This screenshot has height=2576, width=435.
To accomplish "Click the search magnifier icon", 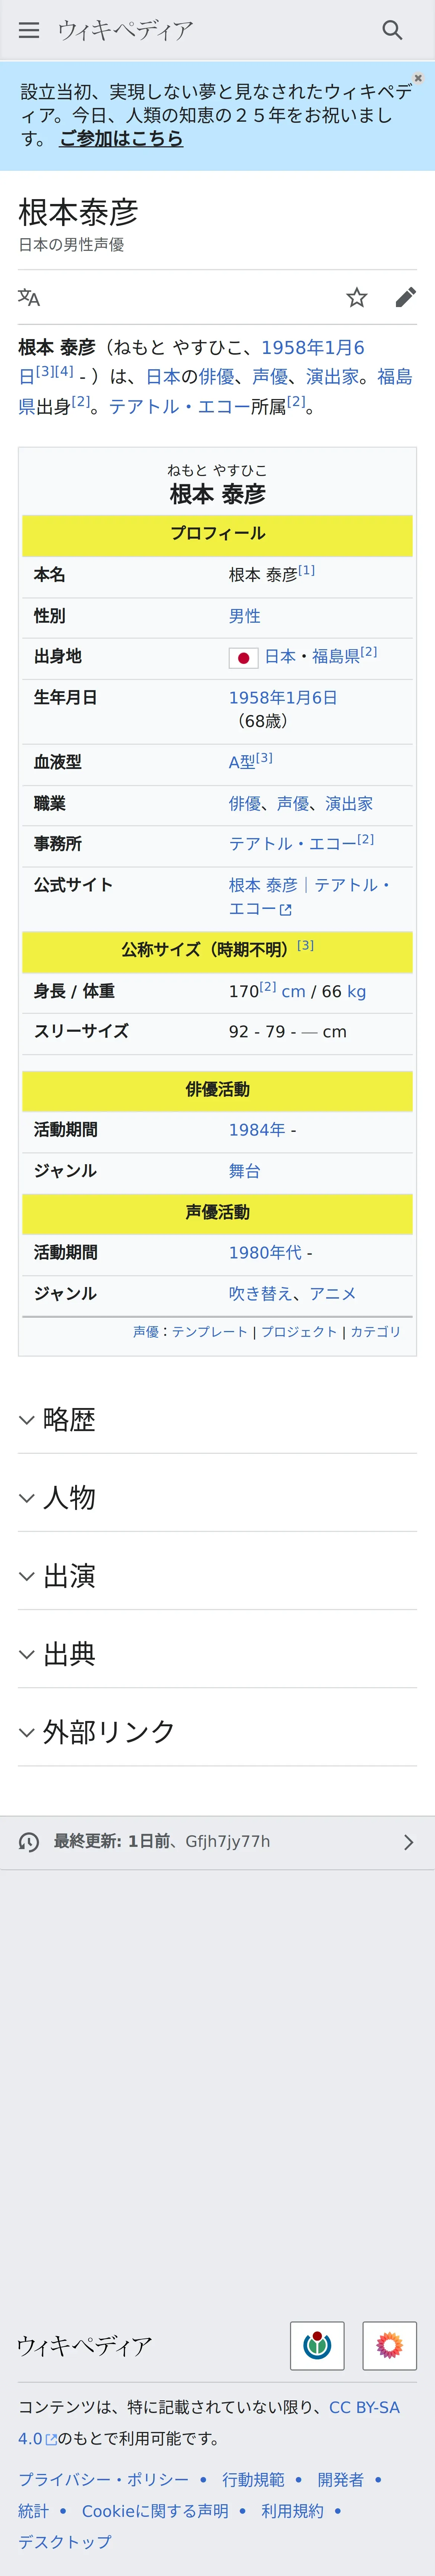I will [x=392, y=30].
